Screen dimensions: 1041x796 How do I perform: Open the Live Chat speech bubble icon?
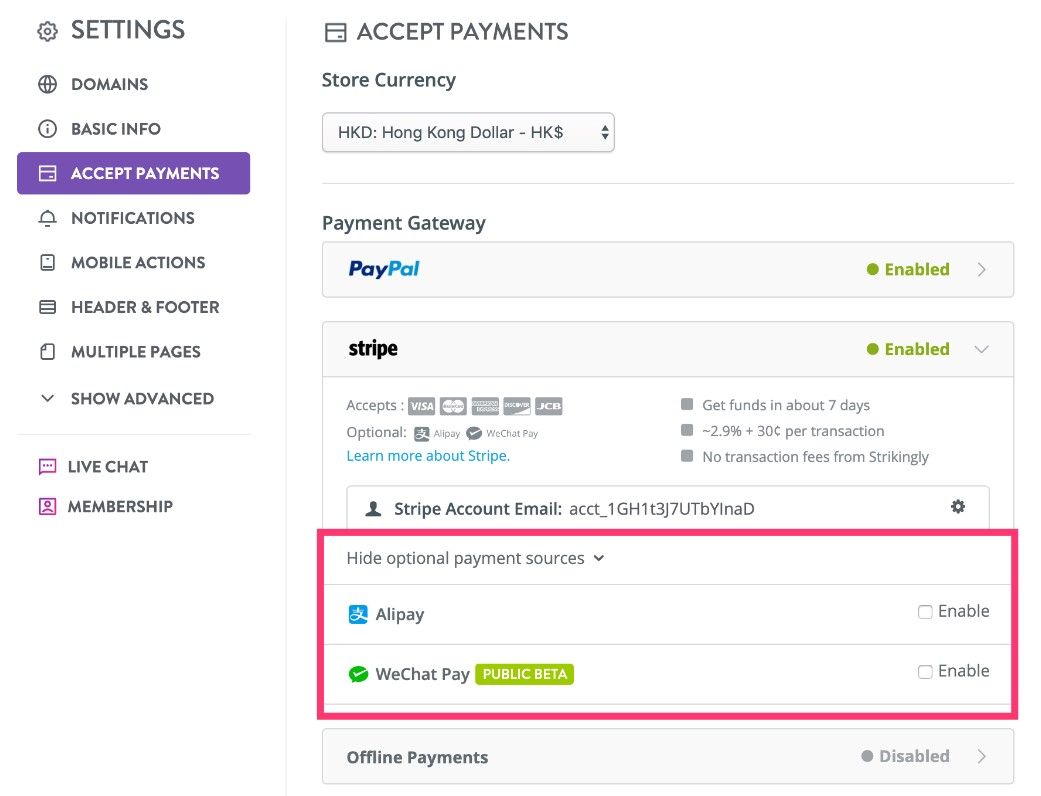coord(46,466)
